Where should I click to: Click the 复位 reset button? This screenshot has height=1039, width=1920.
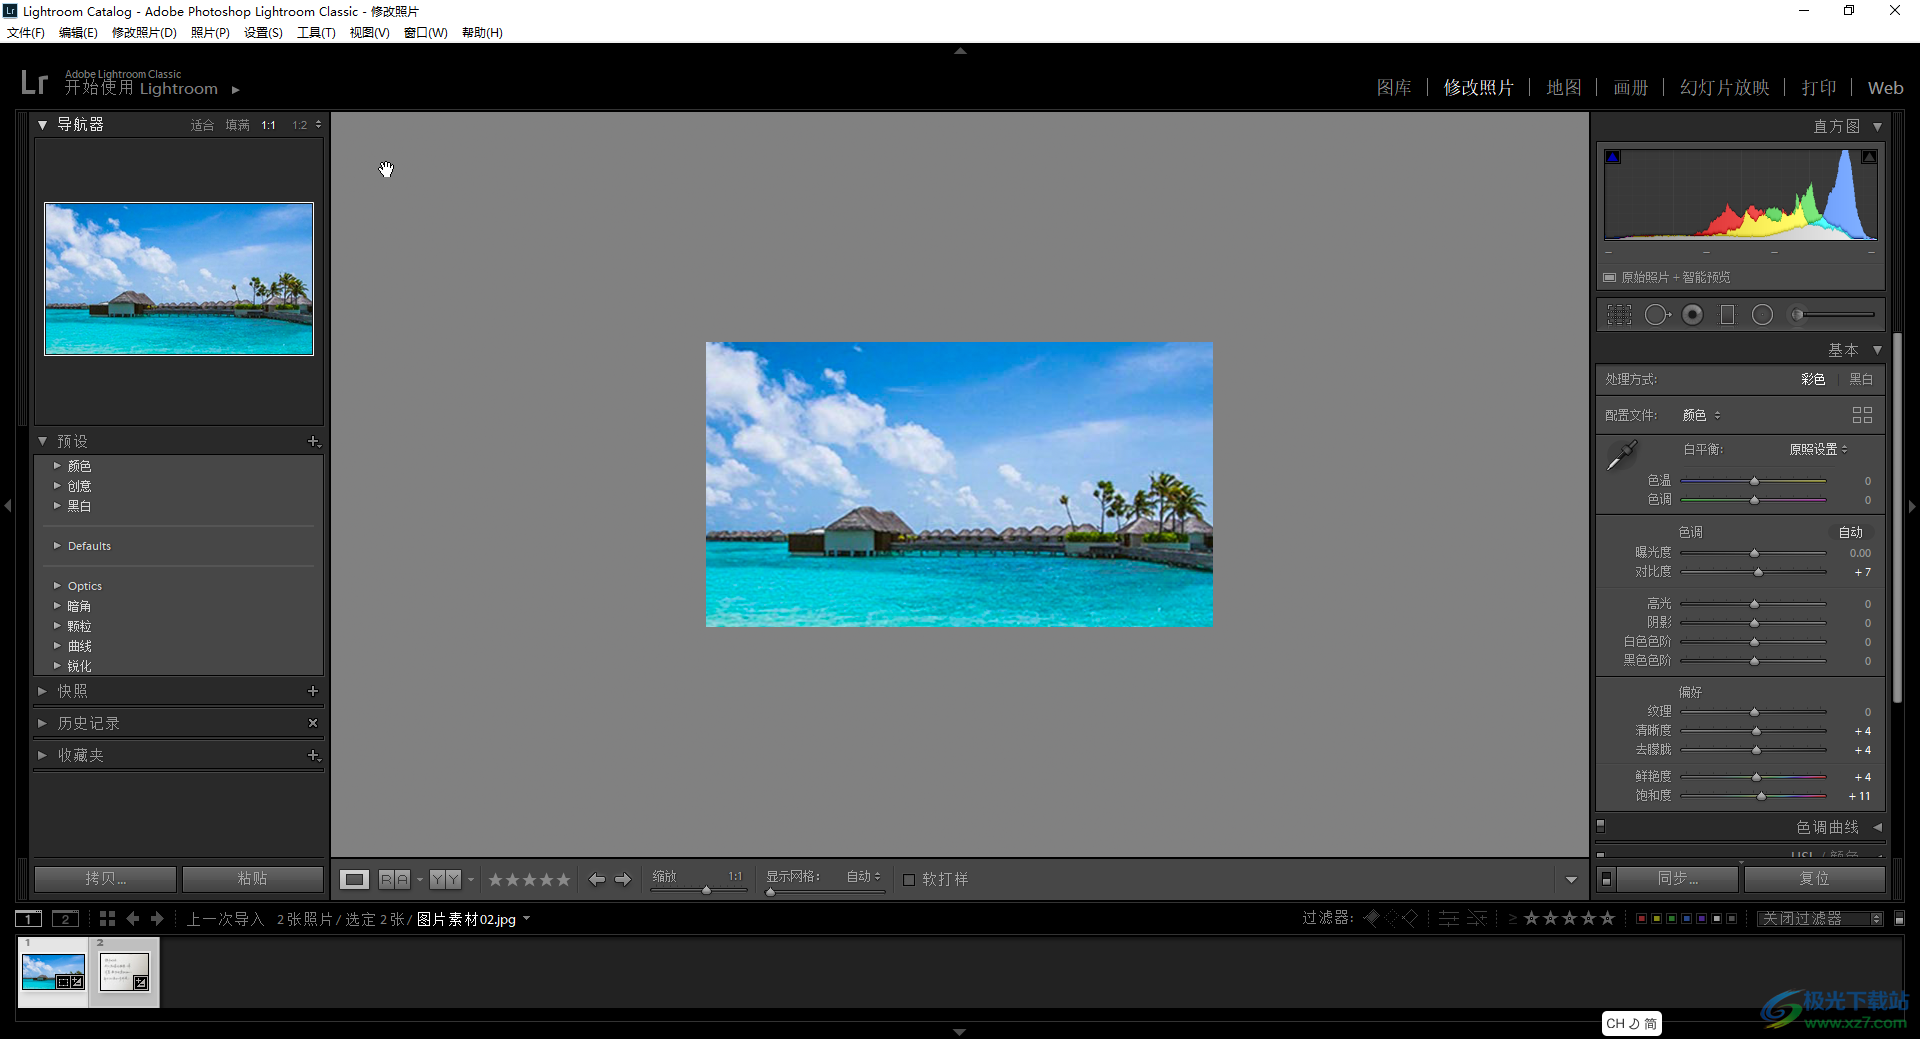[x=1814, y=878]
